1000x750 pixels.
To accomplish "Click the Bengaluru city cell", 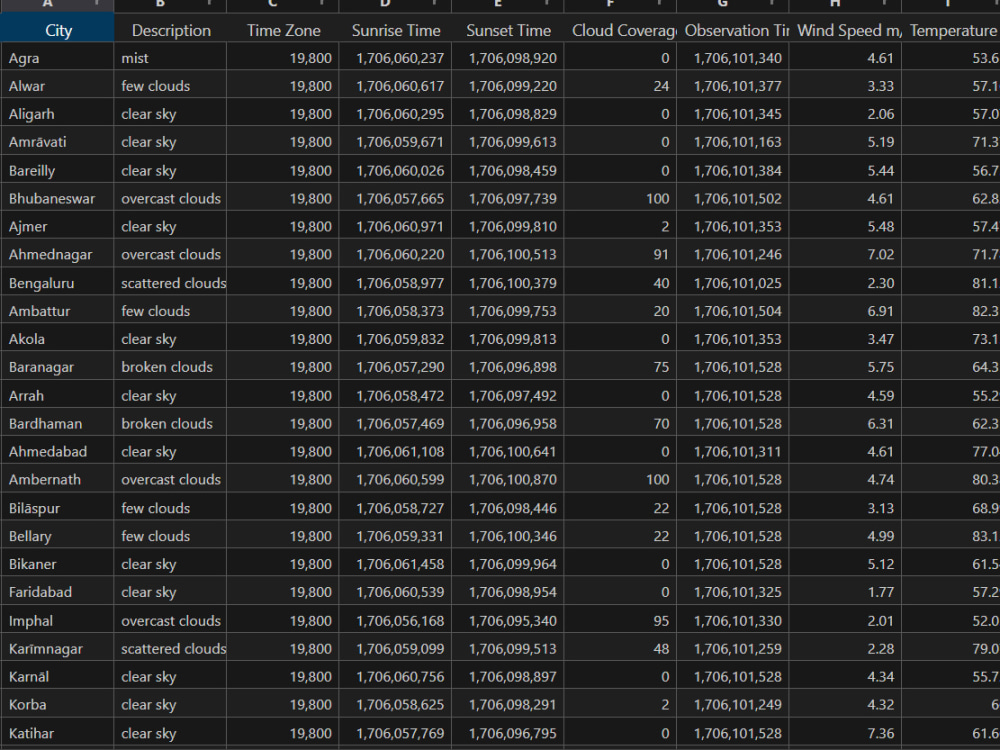I will tap(57, 283).
